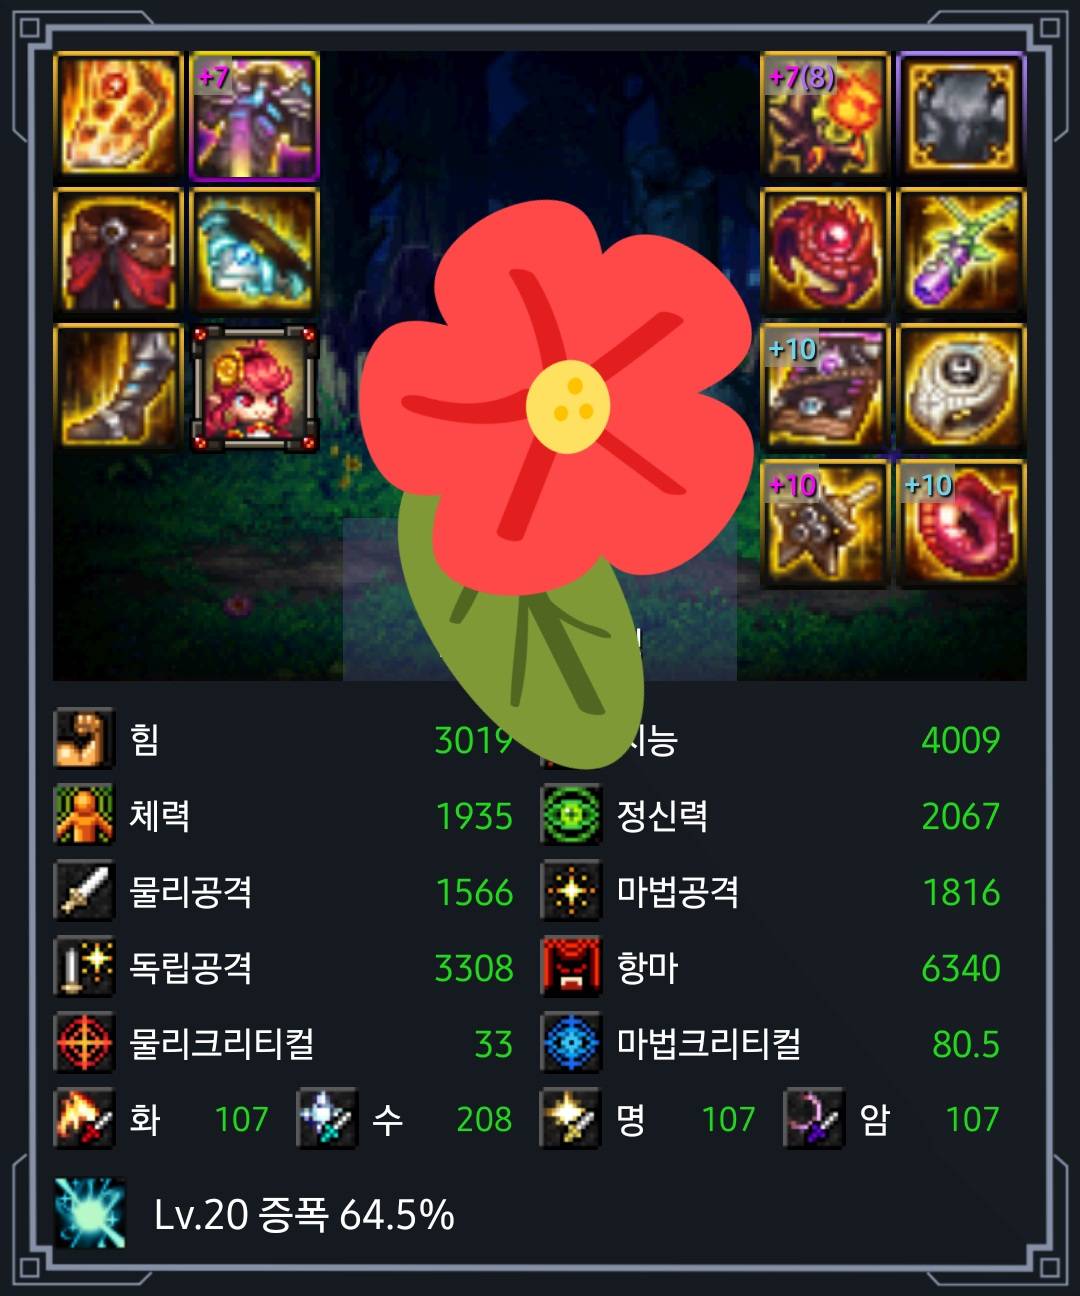Click the 마법크리티컬 magic critical icon

[x=571, y=1043]
